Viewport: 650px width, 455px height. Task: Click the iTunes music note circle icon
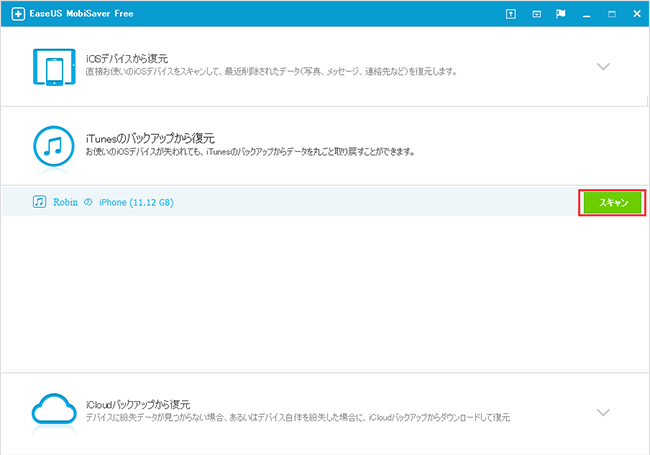54,146
